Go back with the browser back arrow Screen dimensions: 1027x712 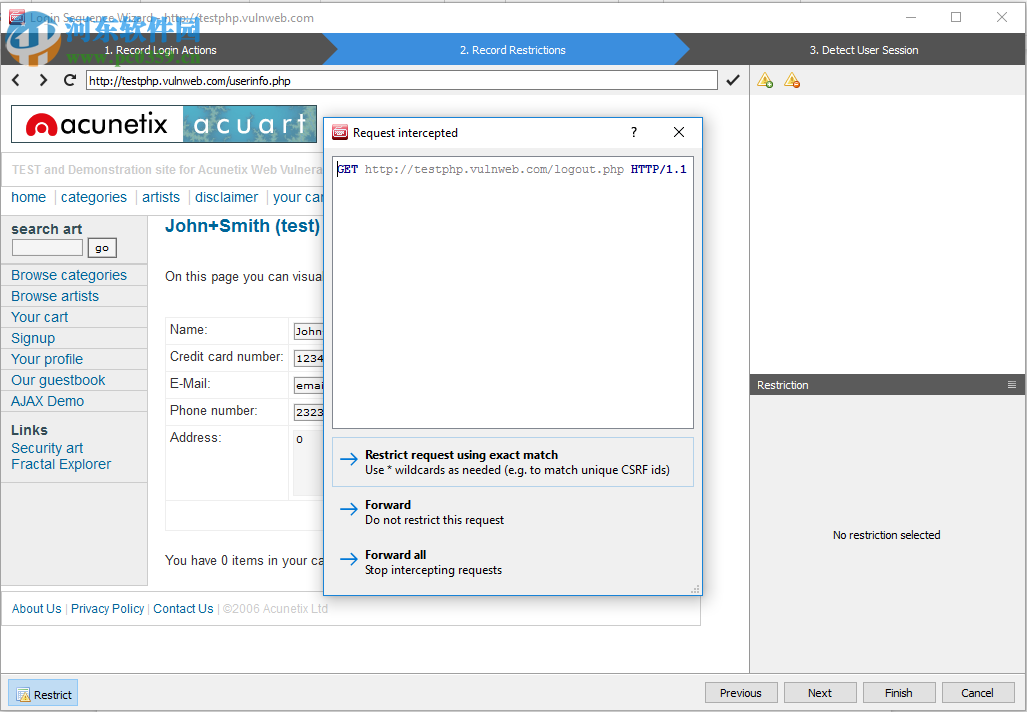[16, 80]
